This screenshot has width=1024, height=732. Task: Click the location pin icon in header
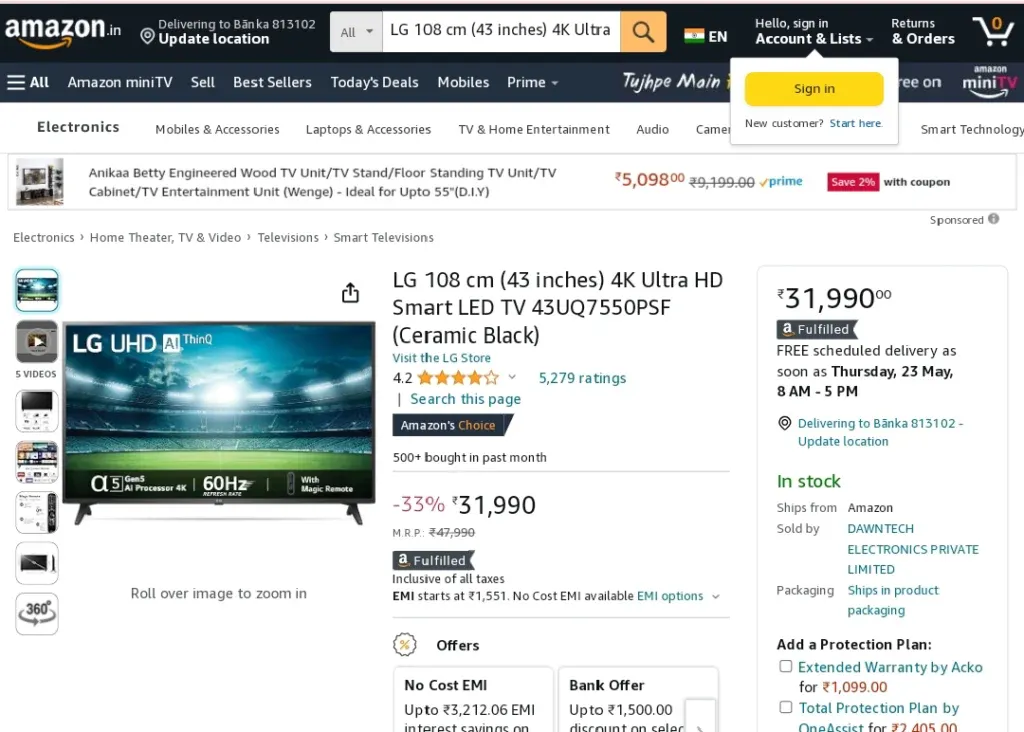[x=148, y=37]
